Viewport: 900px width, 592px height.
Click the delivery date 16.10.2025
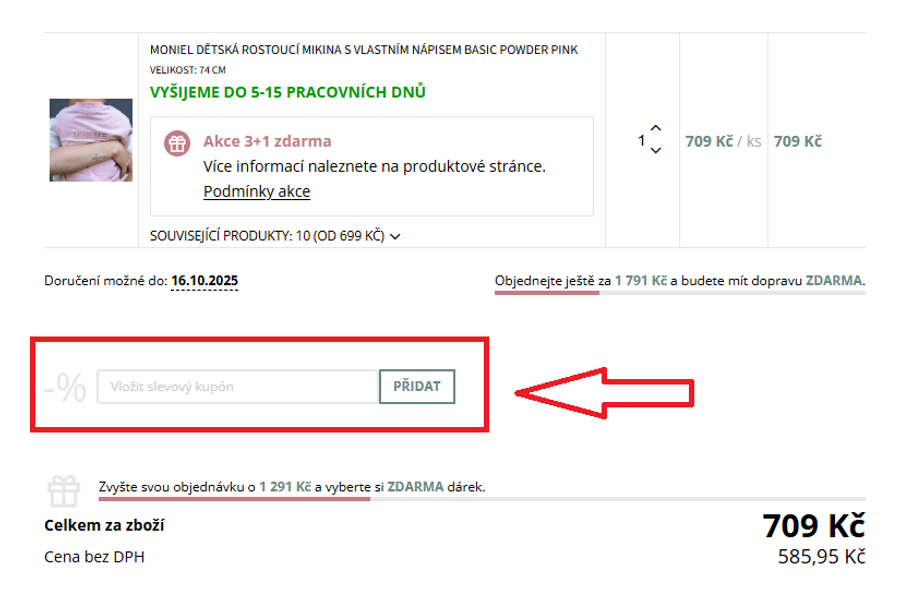[204, 280]
